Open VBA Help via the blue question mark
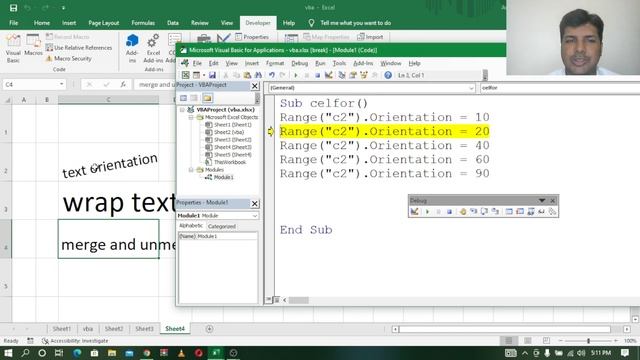Screen dimensions: 640x360 pyautogui.click(x=388, y=75)
